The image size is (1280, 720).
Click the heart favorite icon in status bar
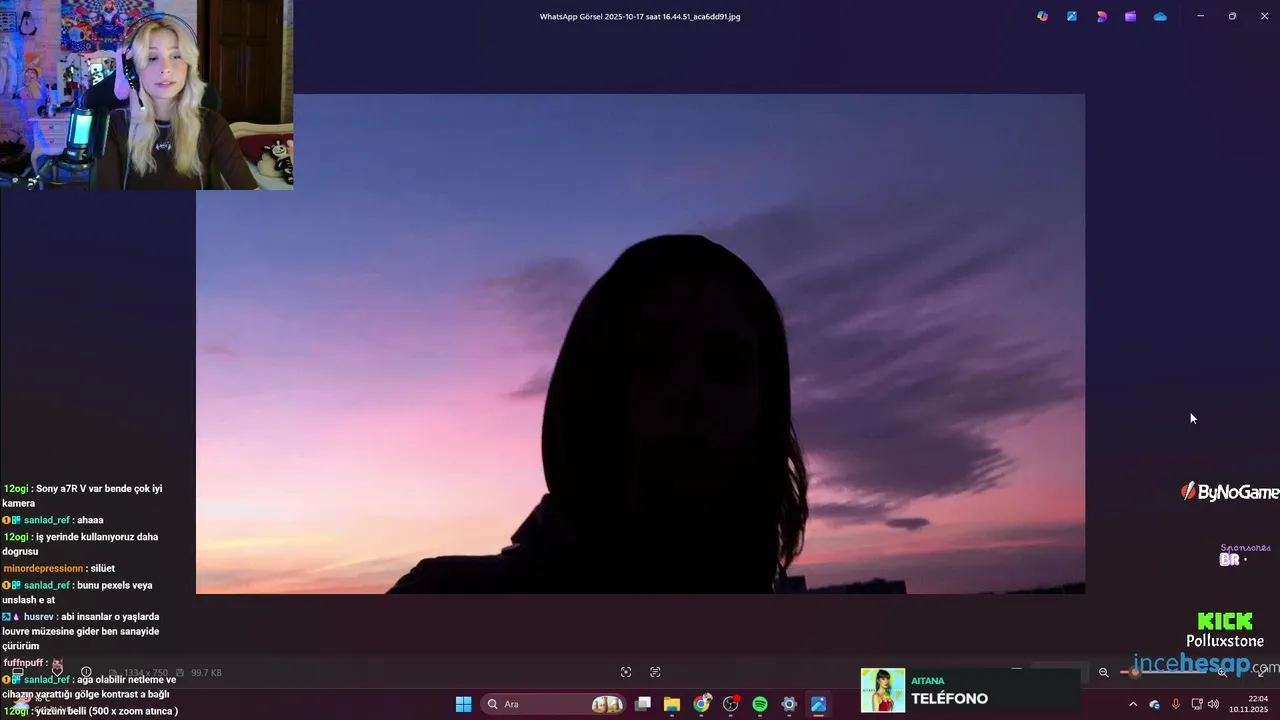point(57,672)
